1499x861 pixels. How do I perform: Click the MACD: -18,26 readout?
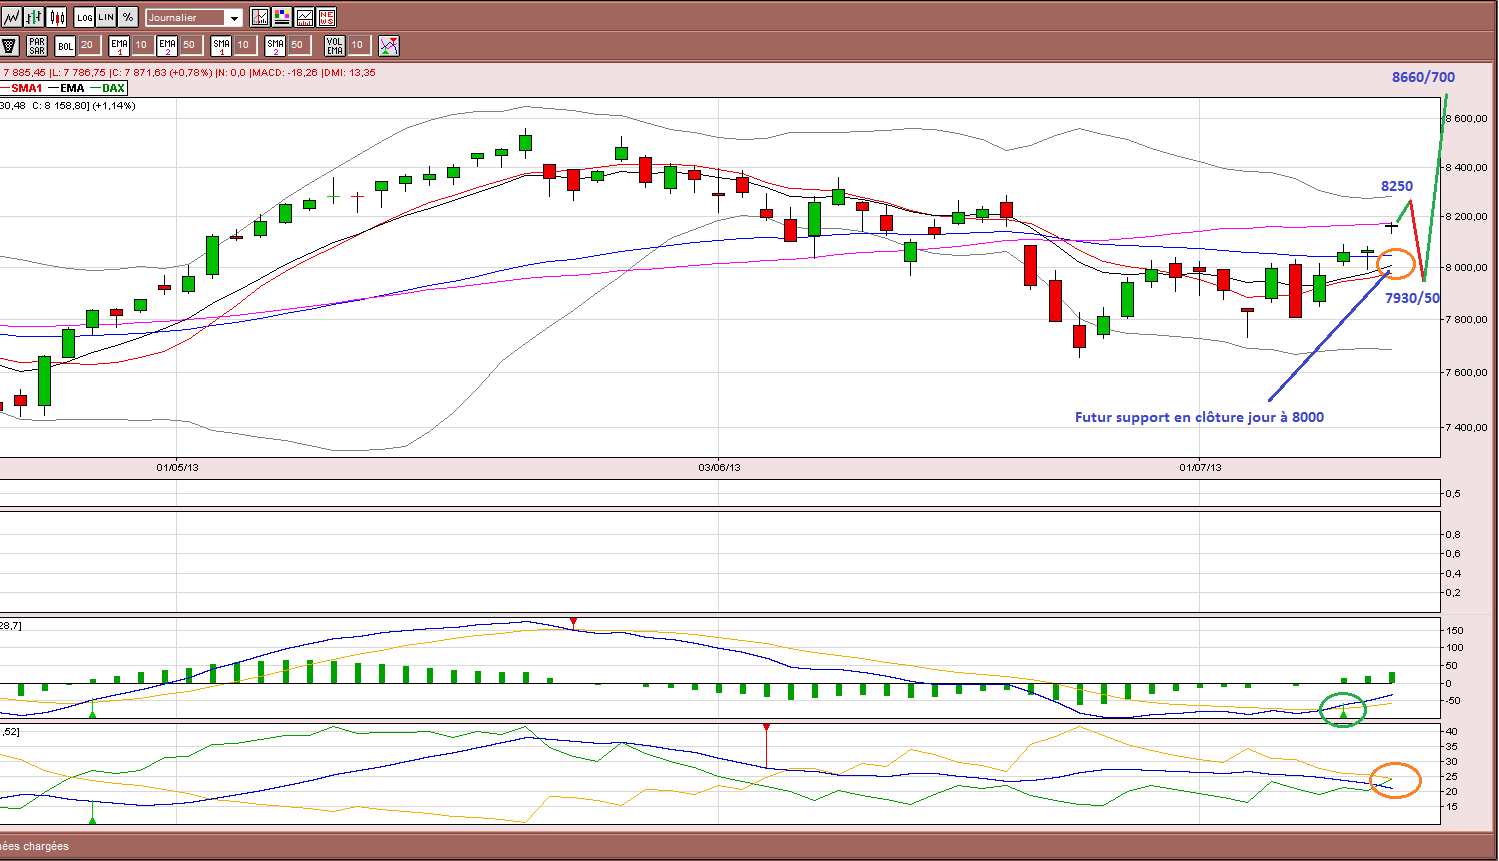pos(284,72)
